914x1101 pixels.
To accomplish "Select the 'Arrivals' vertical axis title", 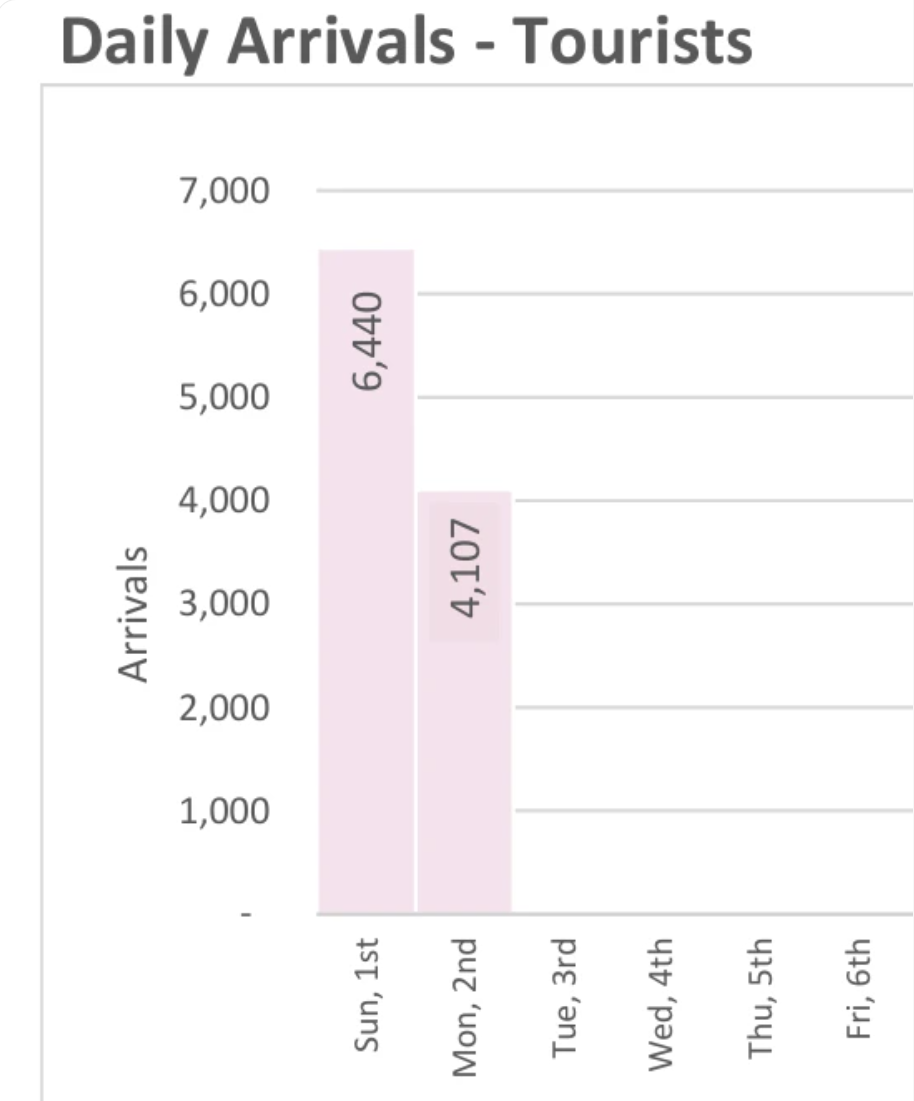I will pos(134,614).
